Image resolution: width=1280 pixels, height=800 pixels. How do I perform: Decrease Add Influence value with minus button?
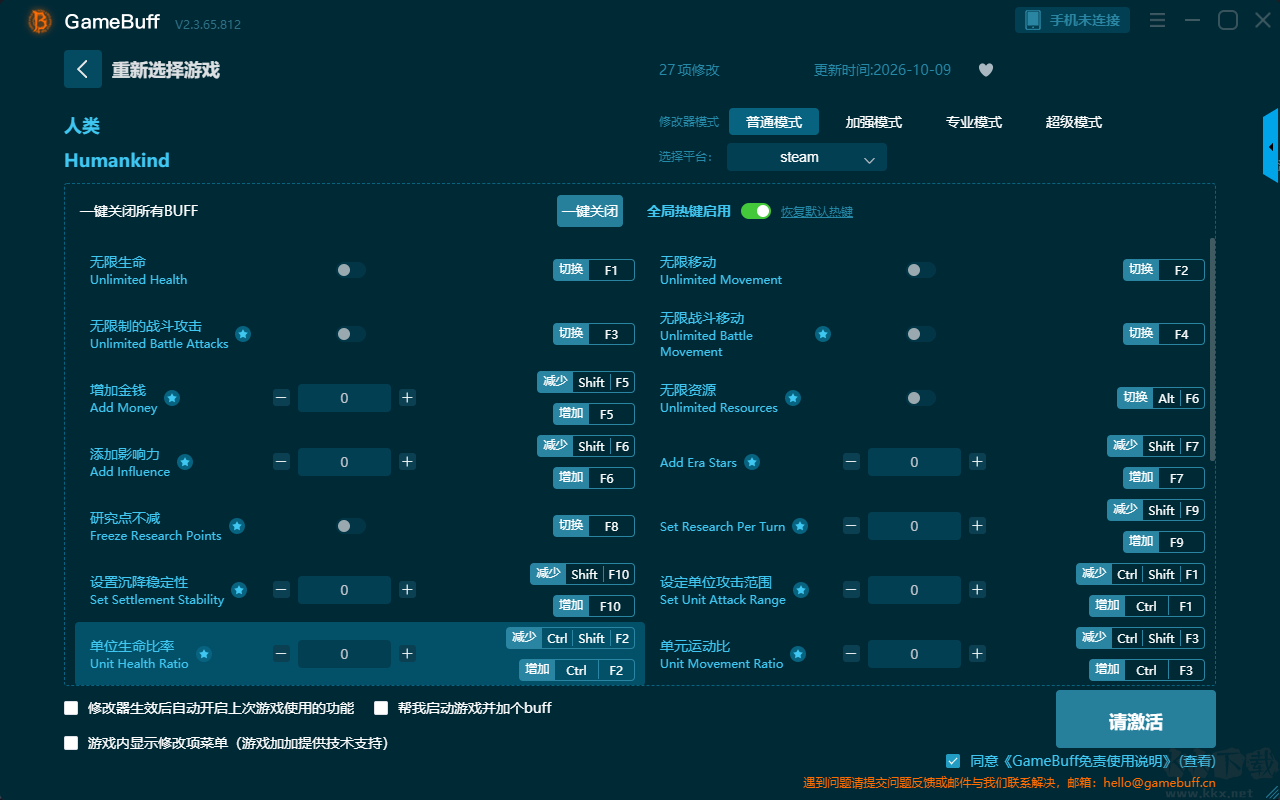[281, 462]
